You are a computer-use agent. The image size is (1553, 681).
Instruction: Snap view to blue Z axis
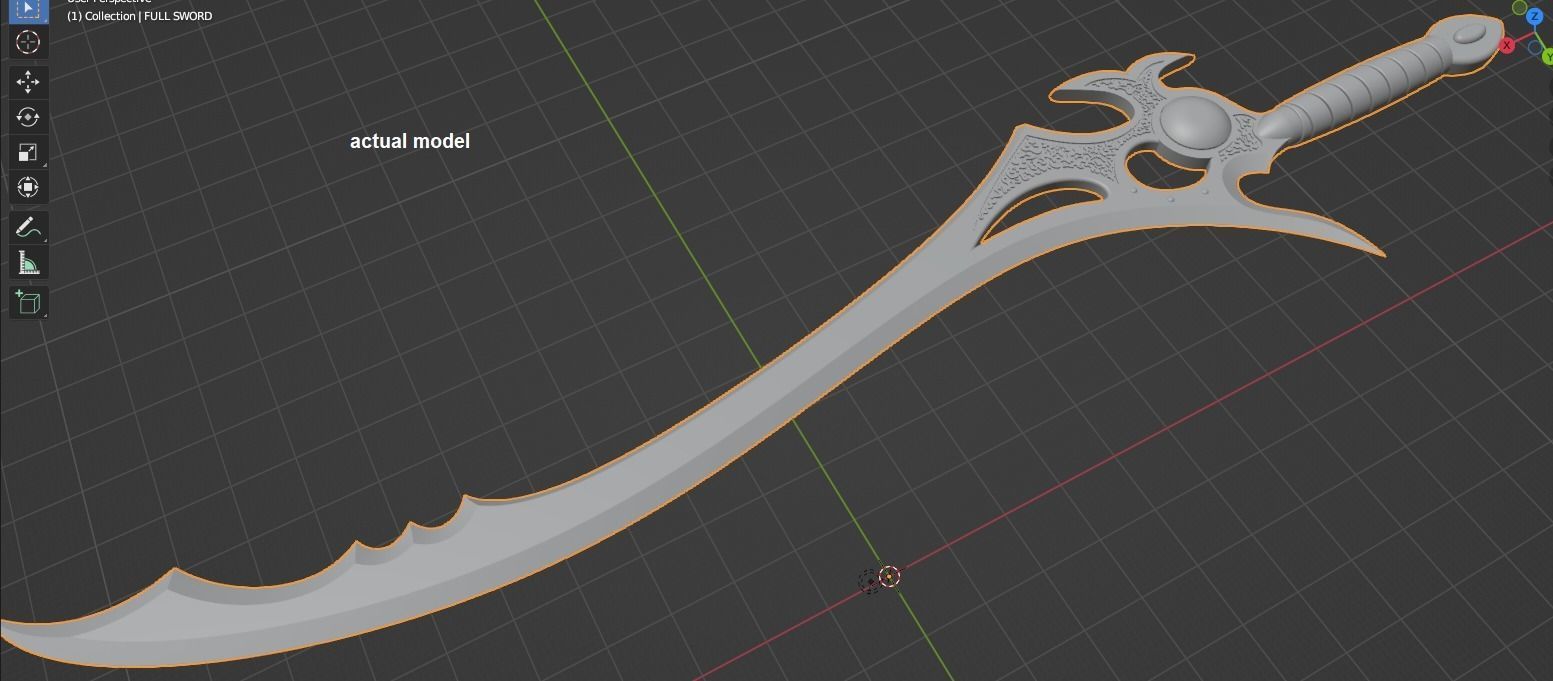tap(1534, 17)
